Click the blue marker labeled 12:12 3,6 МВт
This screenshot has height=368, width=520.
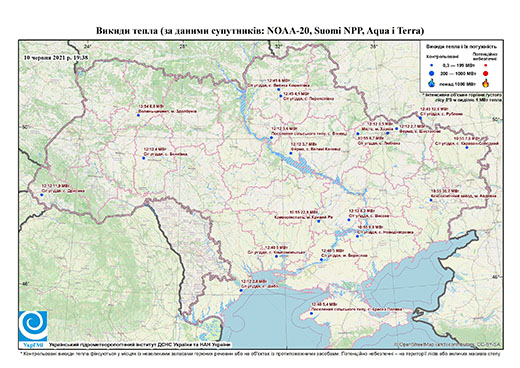[x=271, y=138]
